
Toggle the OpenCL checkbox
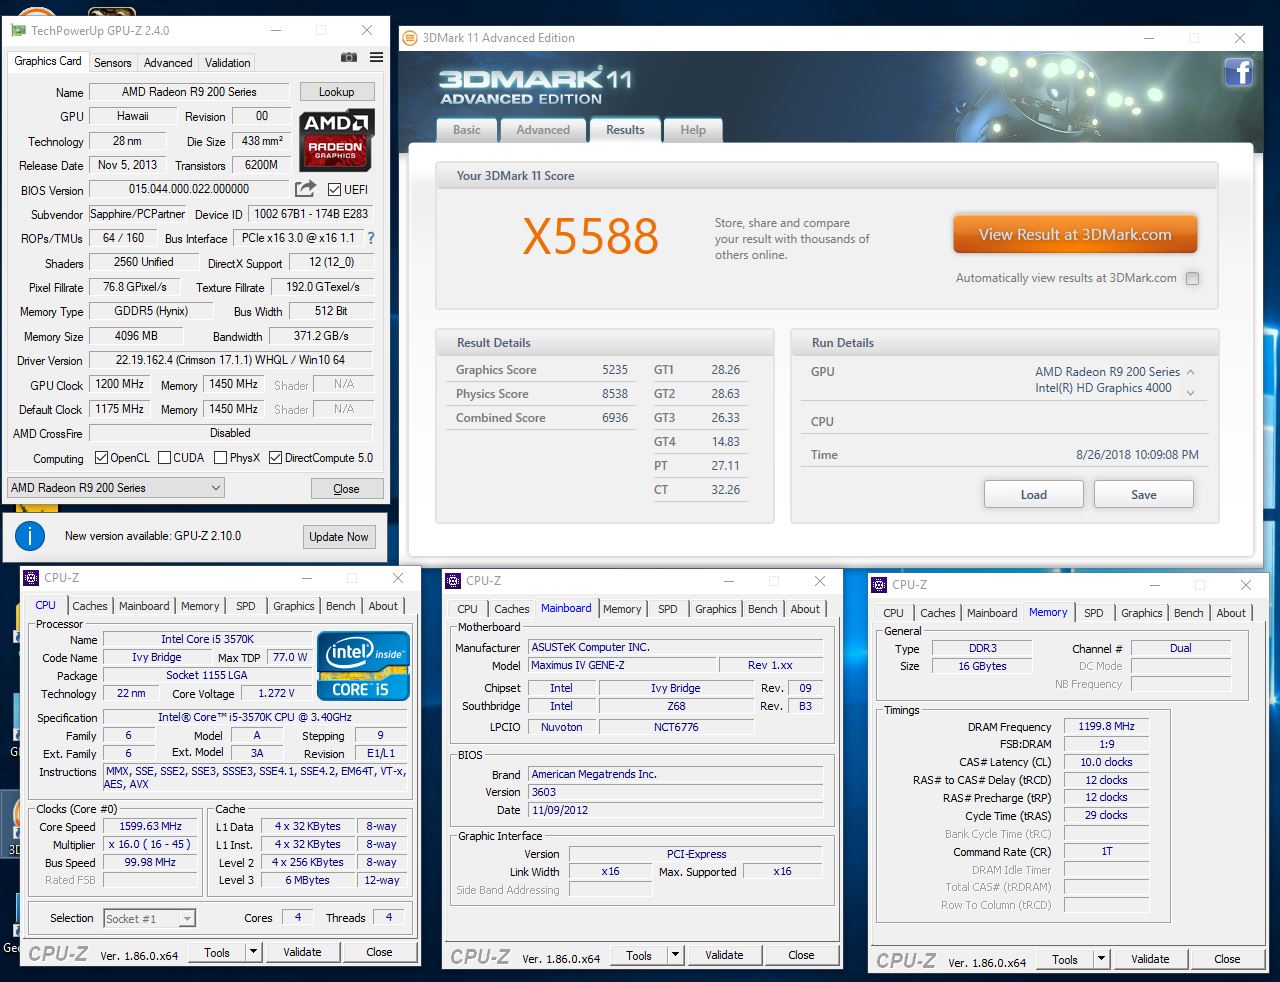pos(101,458)
